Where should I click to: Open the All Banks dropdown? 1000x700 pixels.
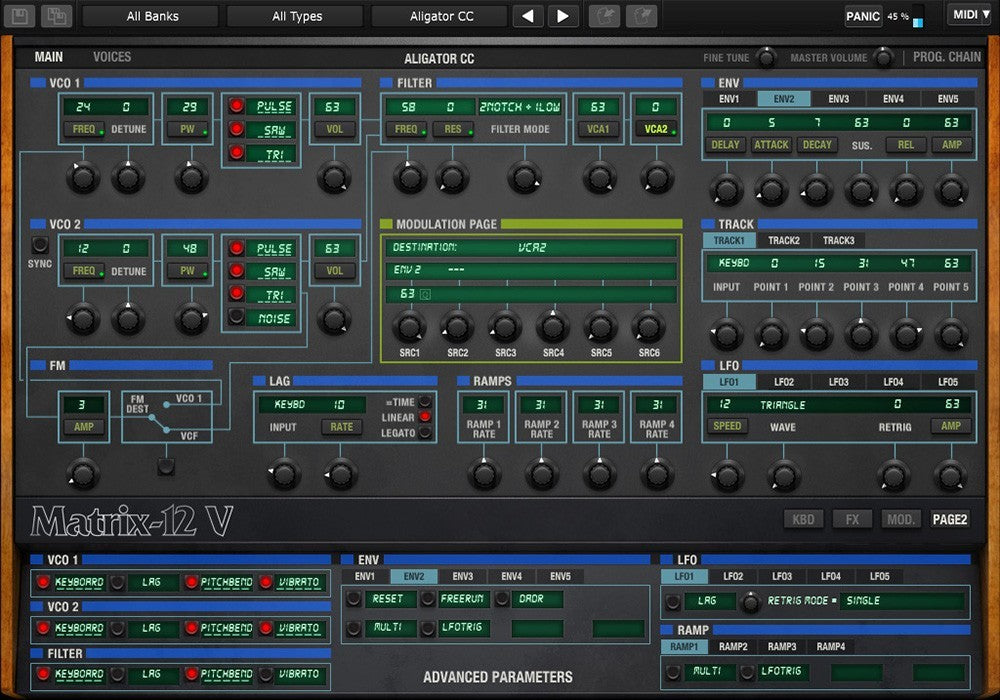pyautogui.click(x=152, y=16)
